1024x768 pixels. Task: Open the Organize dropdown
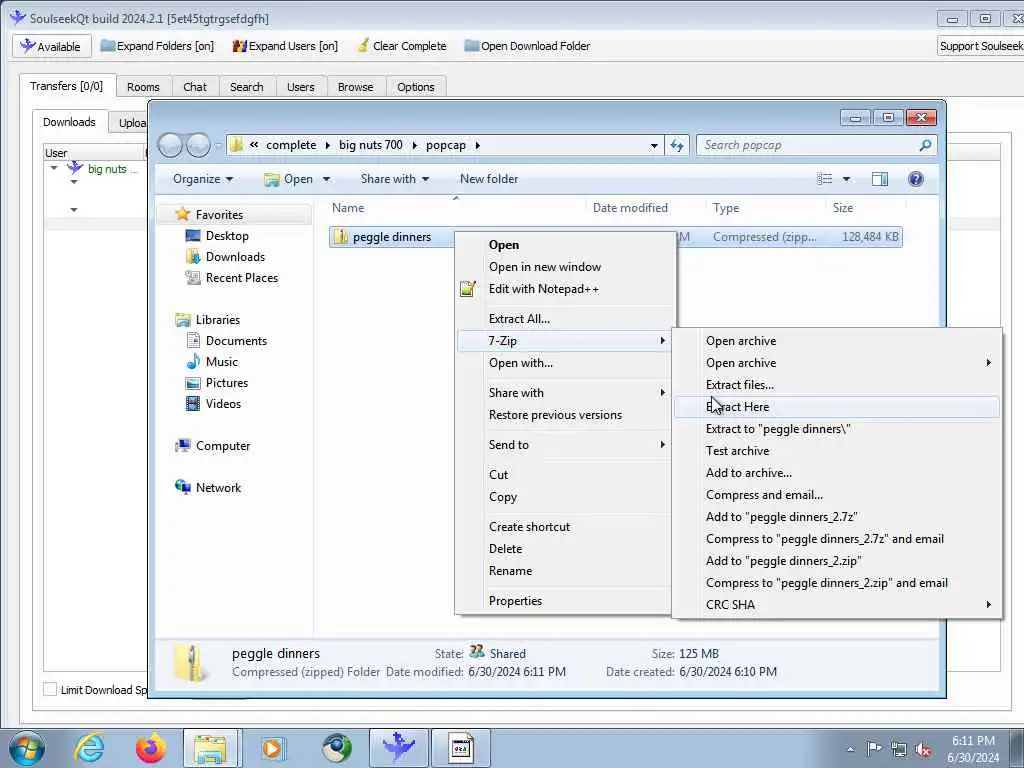click(202, 179)
